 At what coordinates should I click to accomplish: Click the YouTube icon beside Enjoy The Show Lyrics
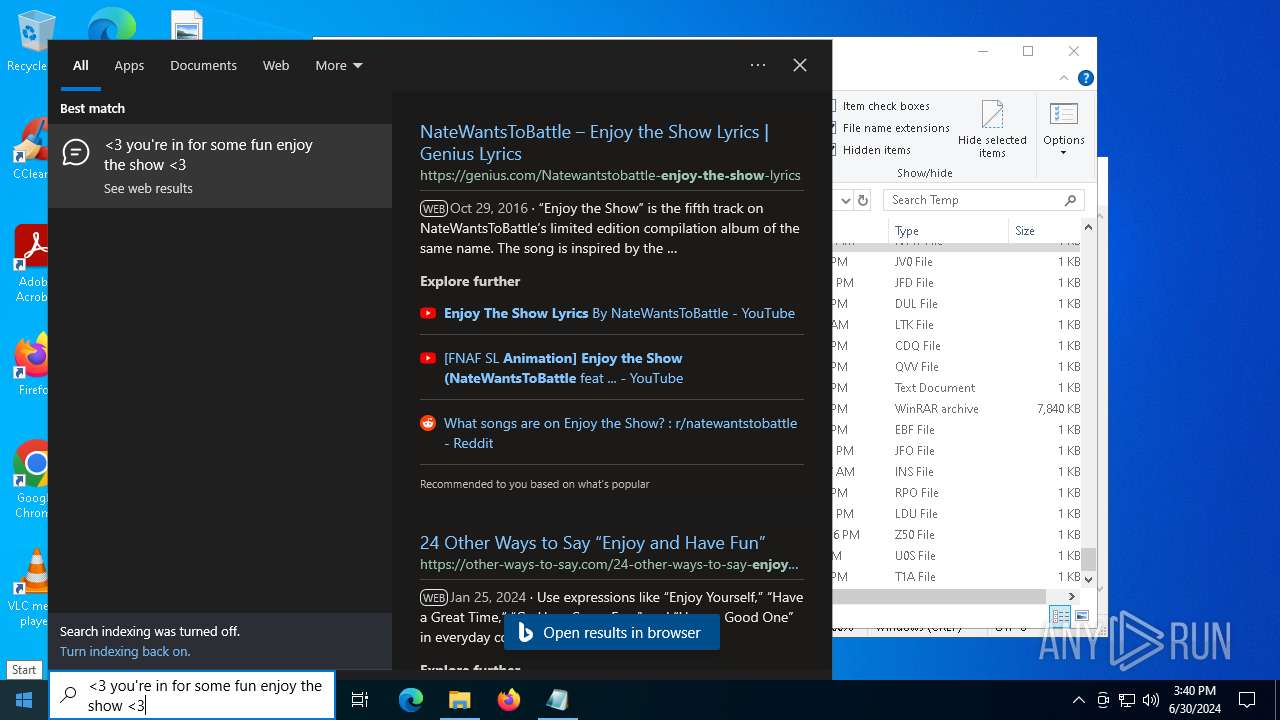click(428, 313)
